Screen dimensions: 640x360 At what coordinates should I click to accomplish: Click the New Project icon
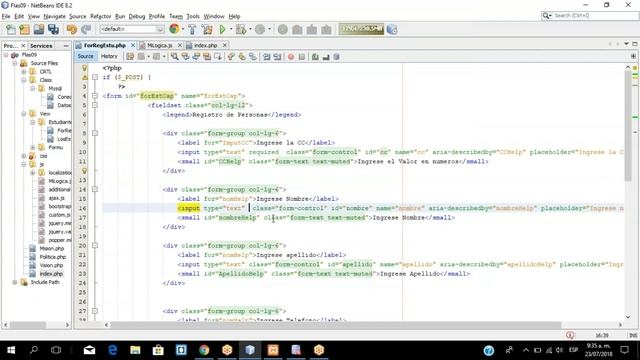[24, 29]
